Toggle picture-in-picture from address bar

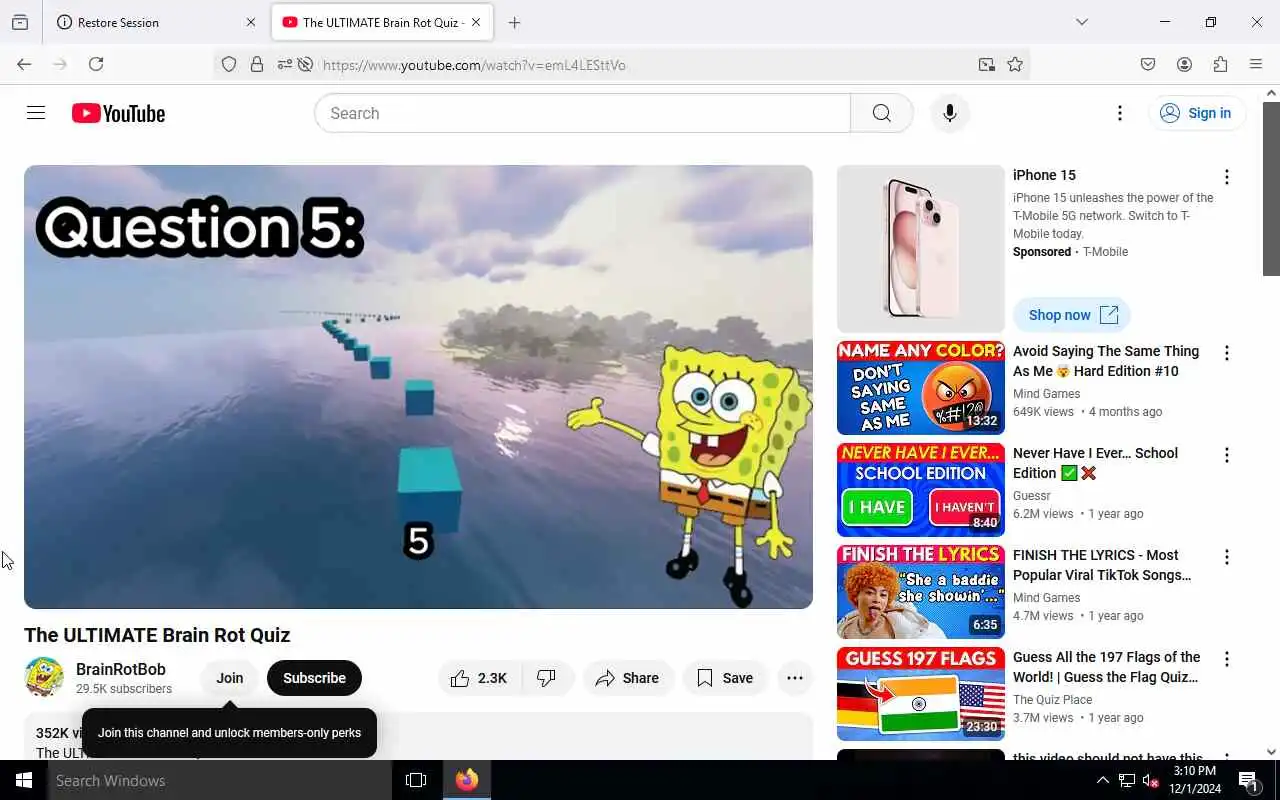coord(987,65)
